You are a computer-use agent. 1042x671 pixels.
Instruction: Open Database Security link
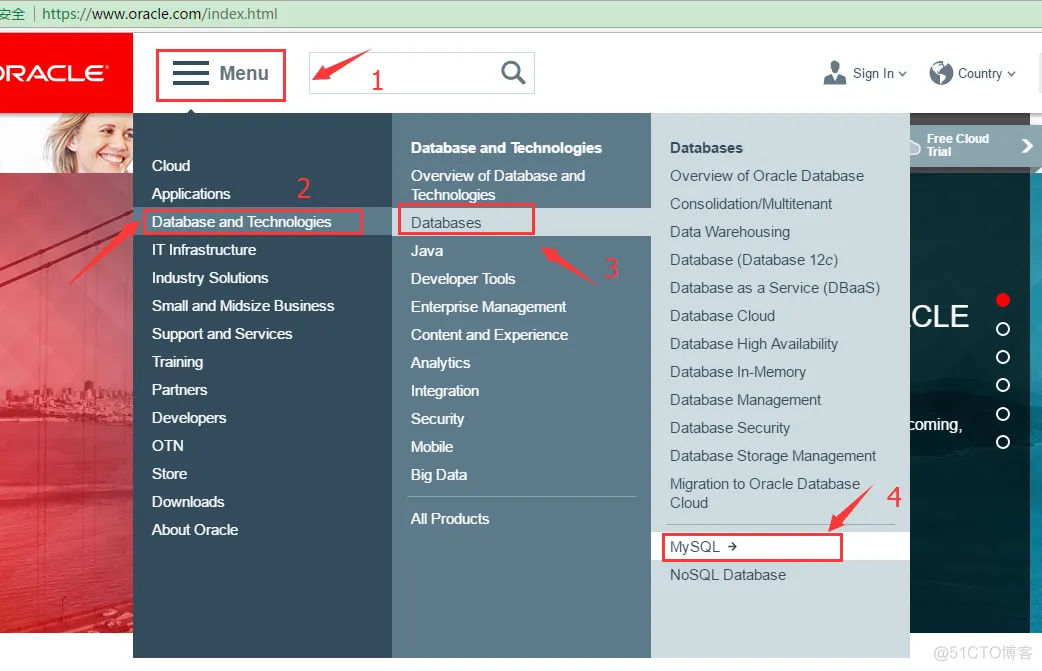pos(730,428)
